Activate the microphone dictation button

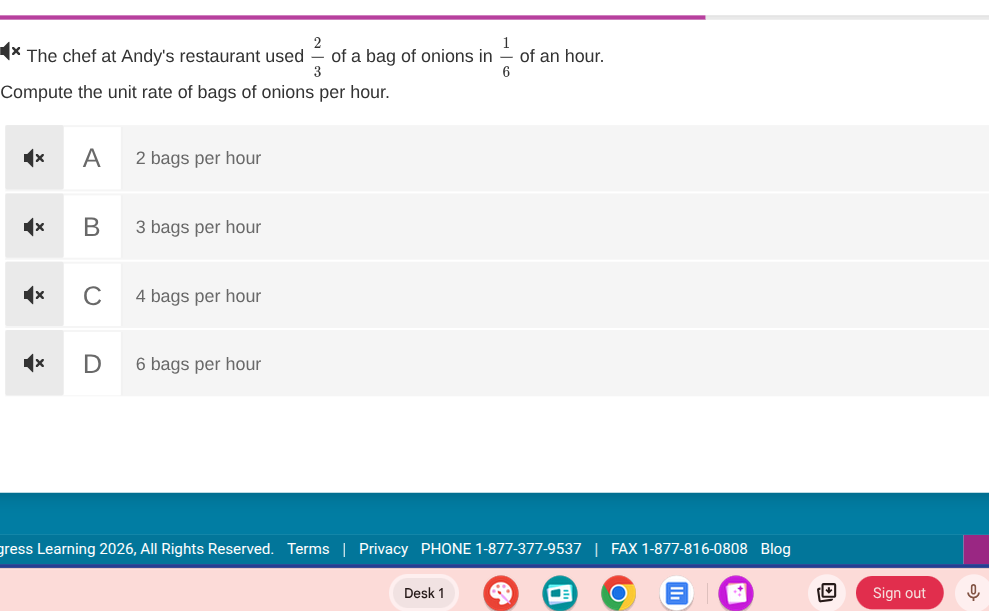972,593
